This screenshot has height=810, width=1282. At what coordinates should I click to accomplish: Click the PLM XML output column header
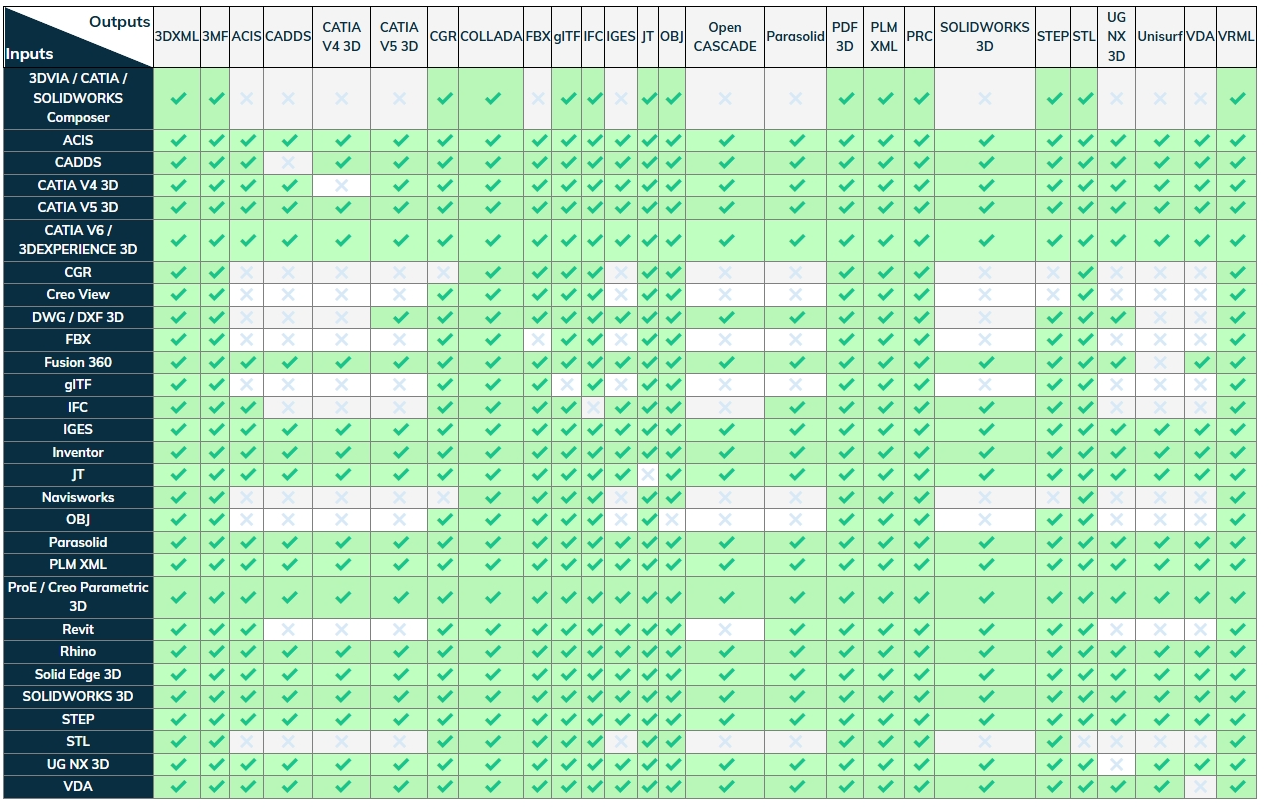point(884,36)
